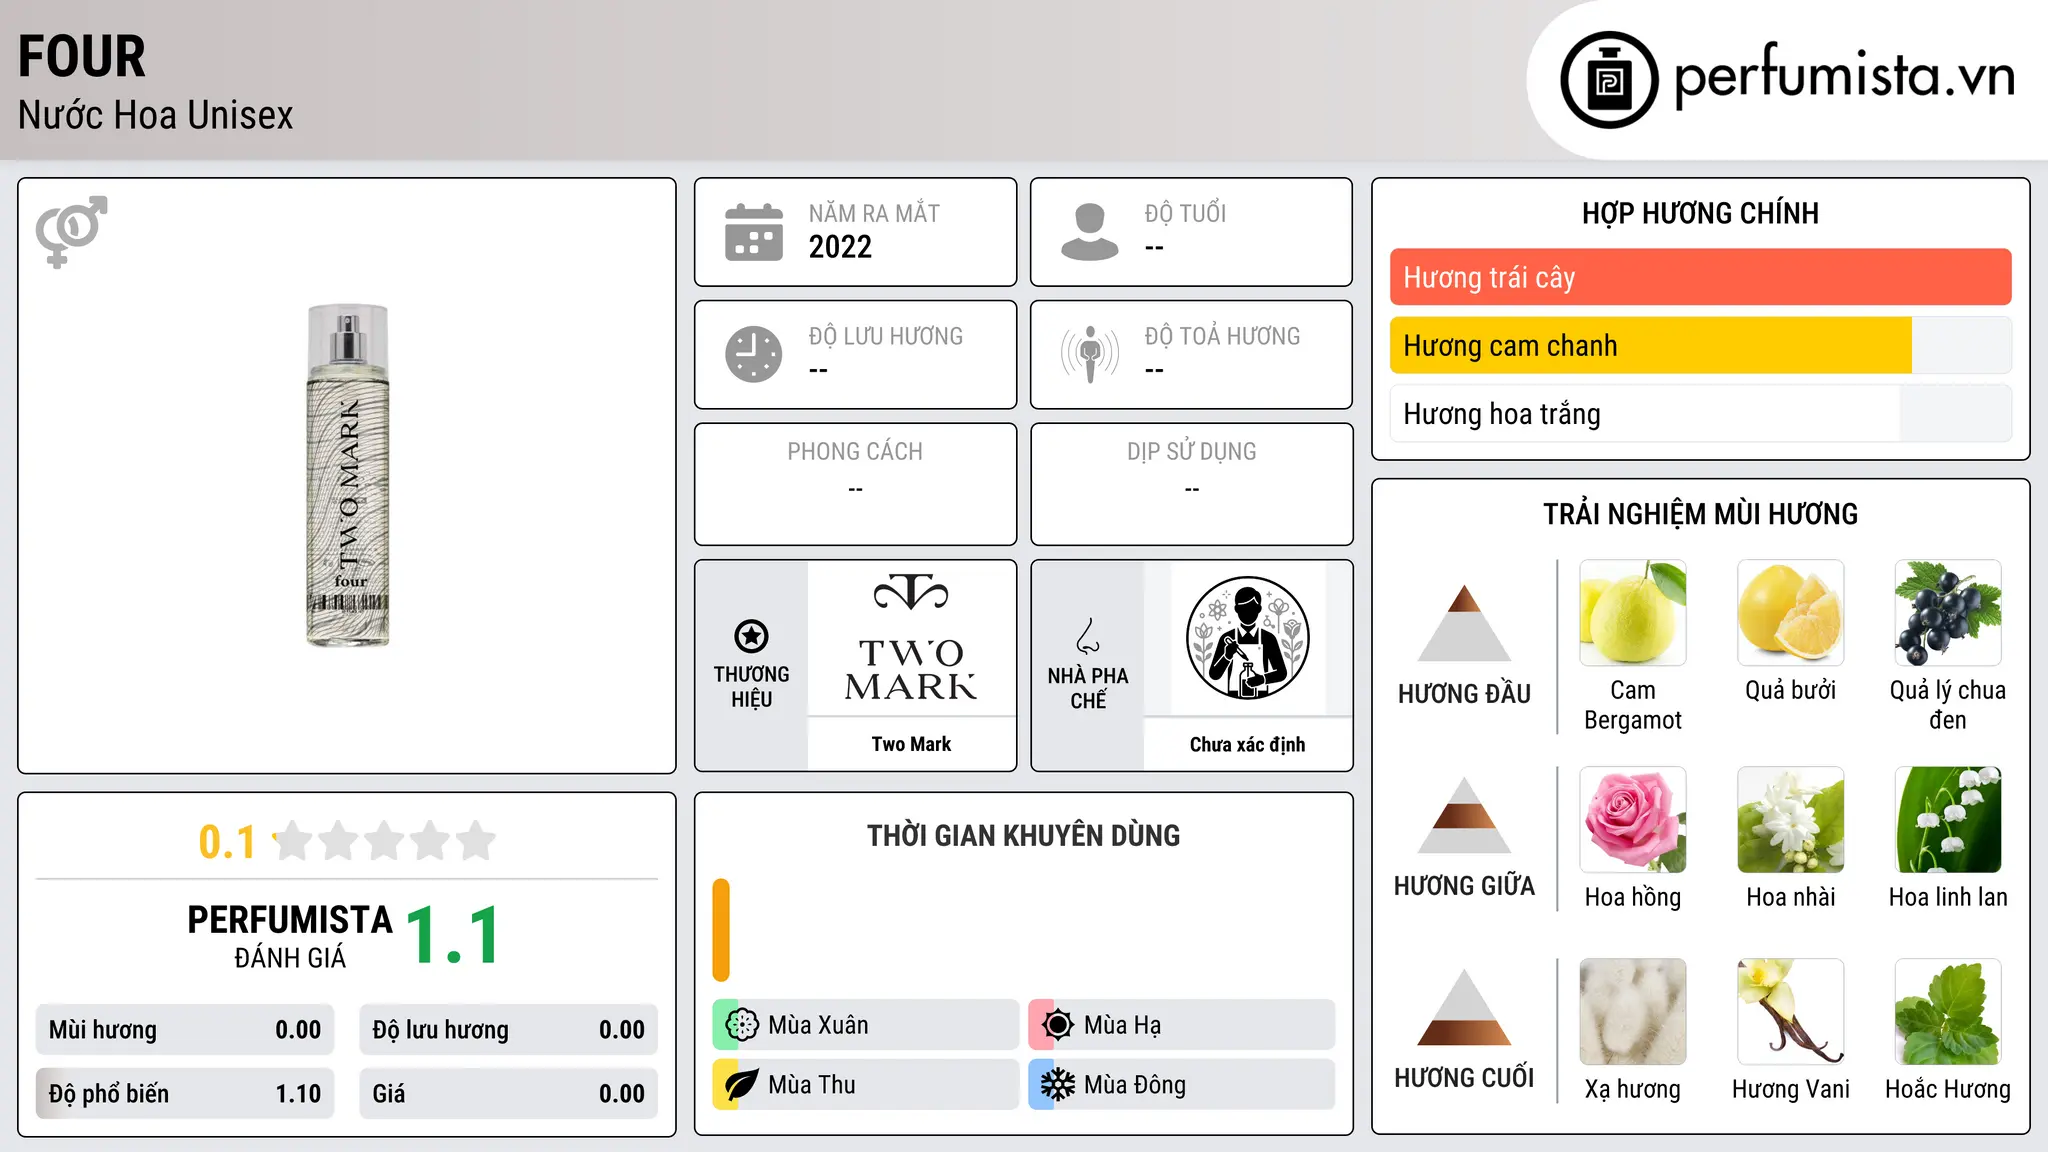Click the orange recommended-time bar
The image size is (2048, 1152).
coord(721,930)
